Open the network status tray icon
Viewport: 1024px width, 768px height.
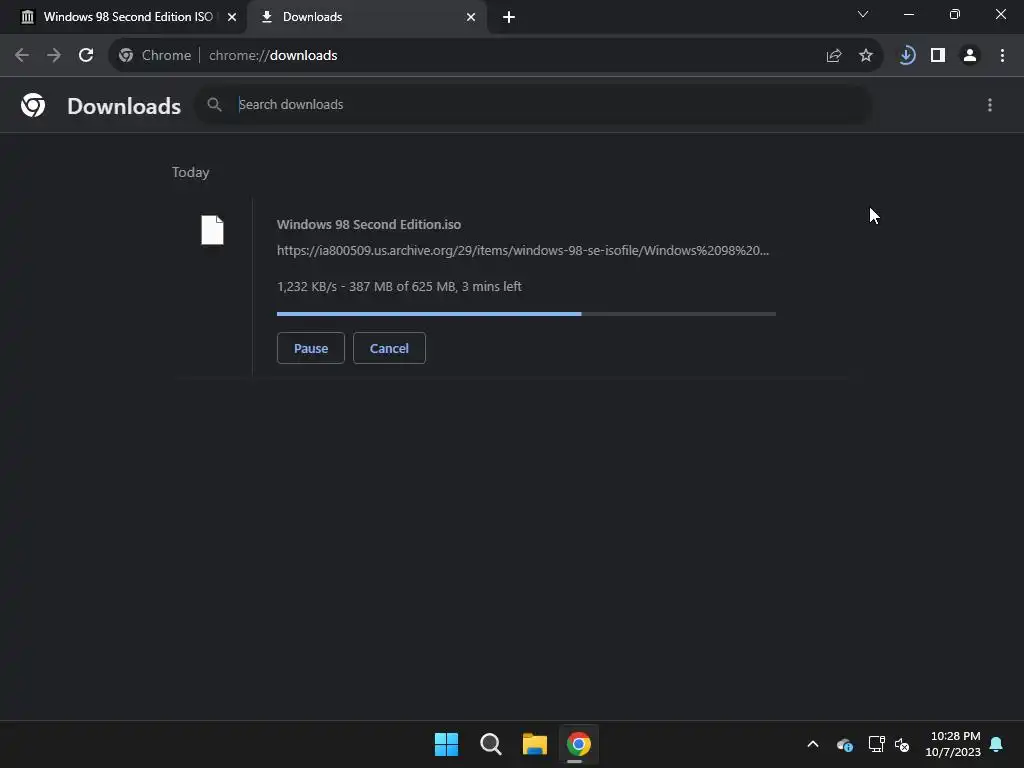tap(876, 744)
